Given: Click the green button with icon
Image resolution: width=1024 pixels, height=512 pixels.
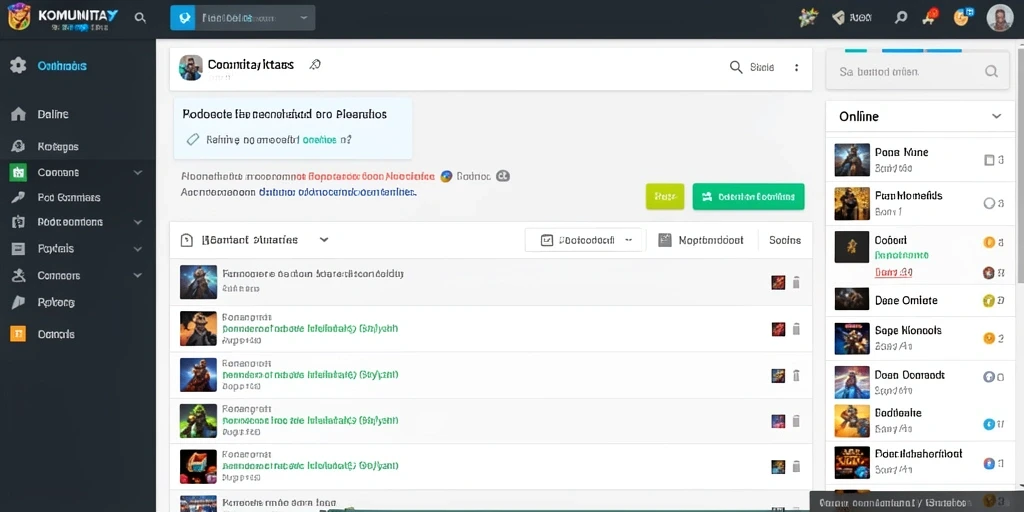Looking at the screenshot, I should [x=748, y=197].
